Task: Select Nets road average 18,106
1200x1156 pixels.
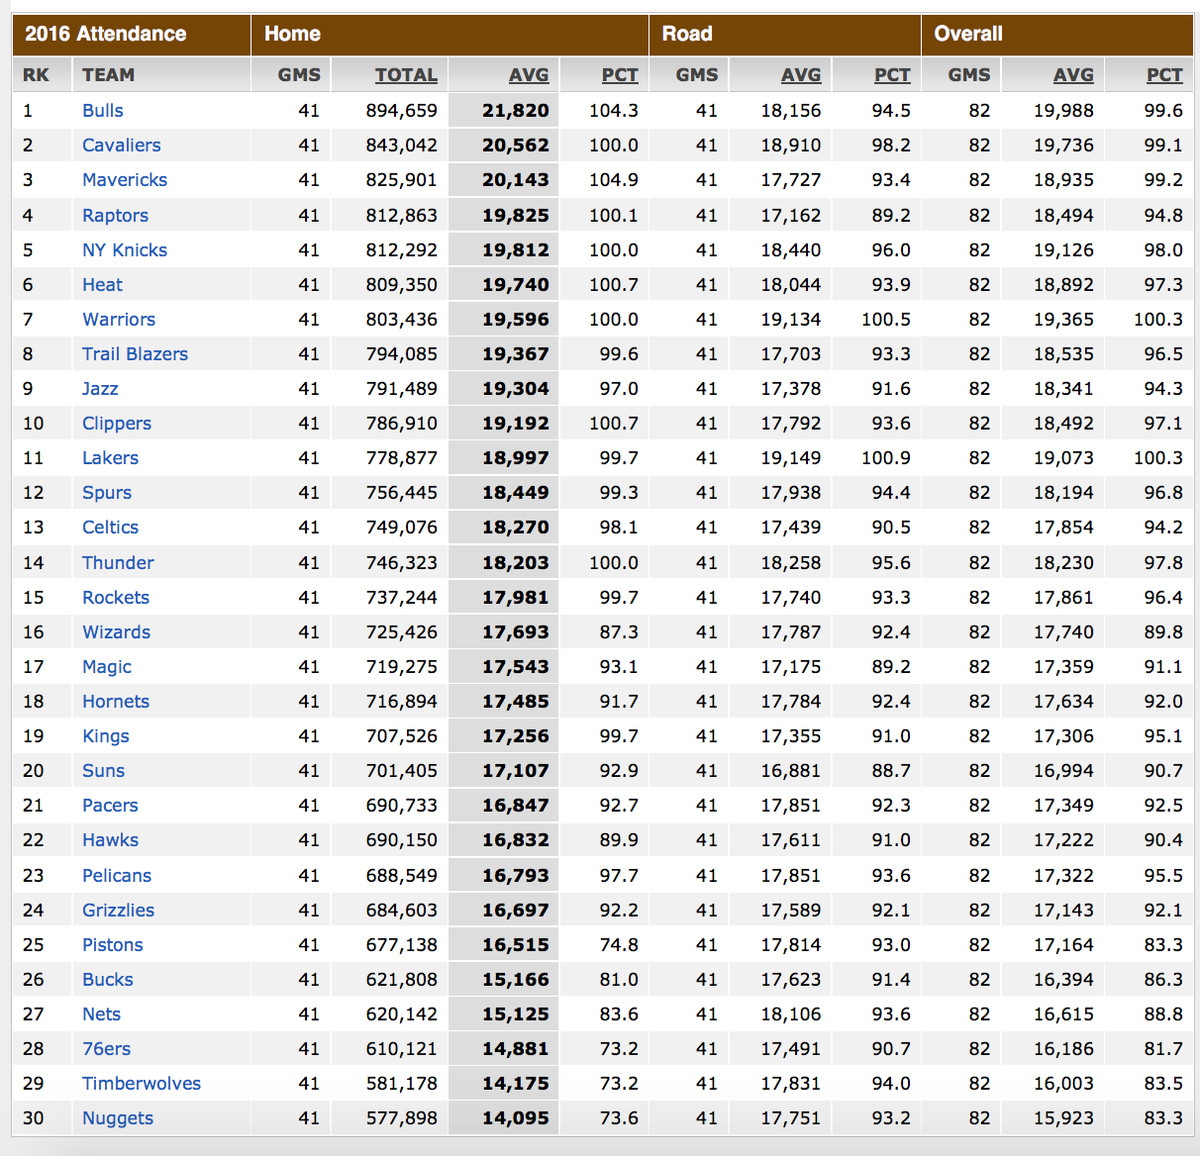Action: click(791, 1014)
